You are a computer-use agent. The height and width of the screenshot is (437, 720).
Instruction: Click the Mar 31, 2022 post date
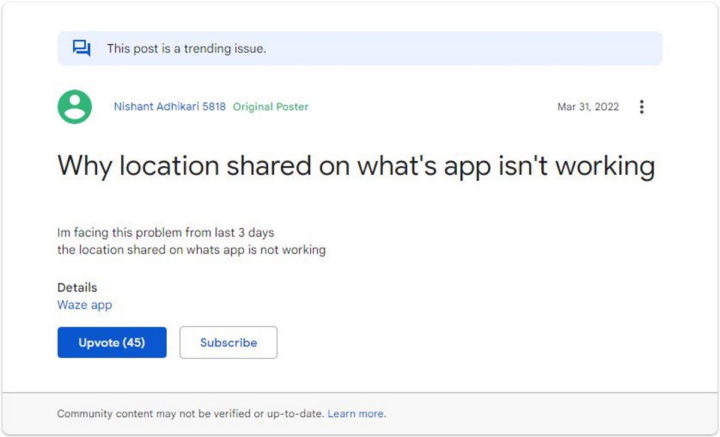pyautogui.click(x=588, y=107)
